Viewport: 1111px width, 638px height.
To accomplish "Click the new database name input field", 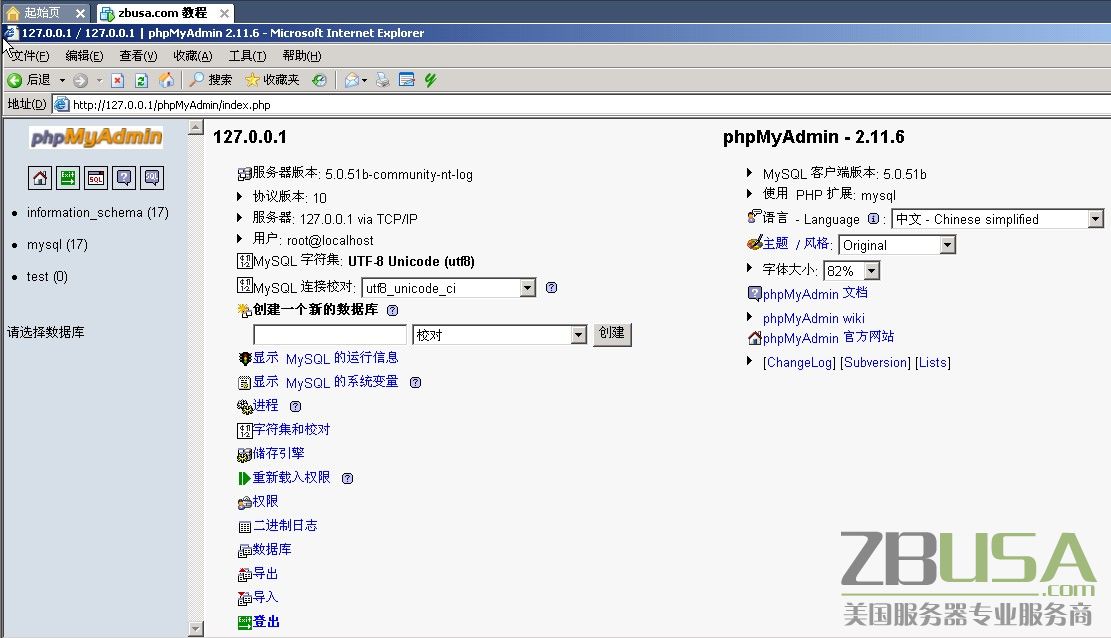I will pyautogui.click(x=330, y=335).
